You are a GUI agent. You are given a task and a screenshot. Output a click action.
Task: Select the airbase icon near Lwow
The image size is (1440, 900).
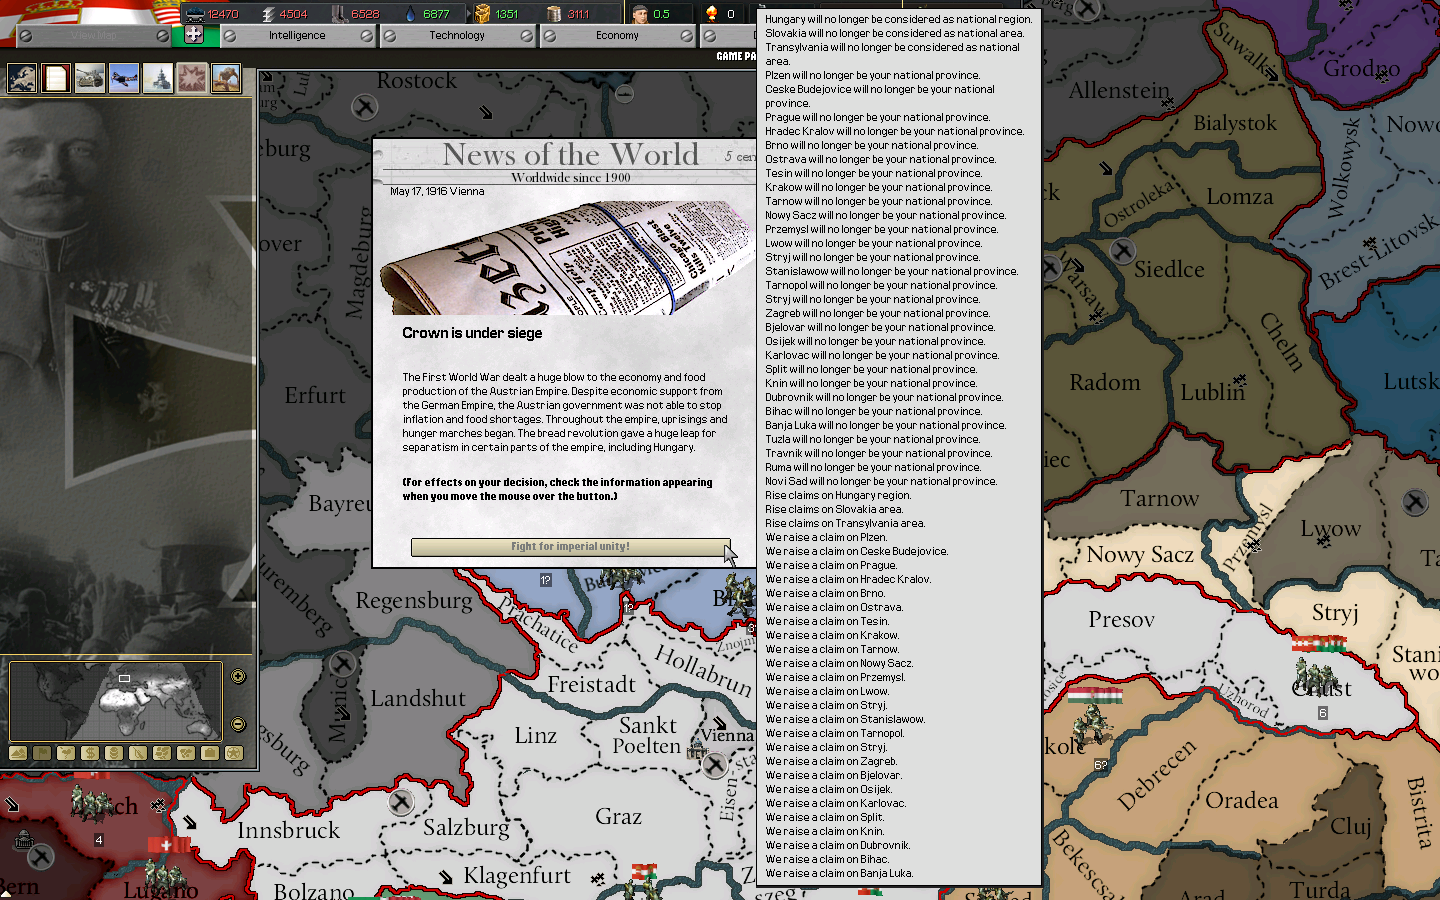click(1415, 503)
